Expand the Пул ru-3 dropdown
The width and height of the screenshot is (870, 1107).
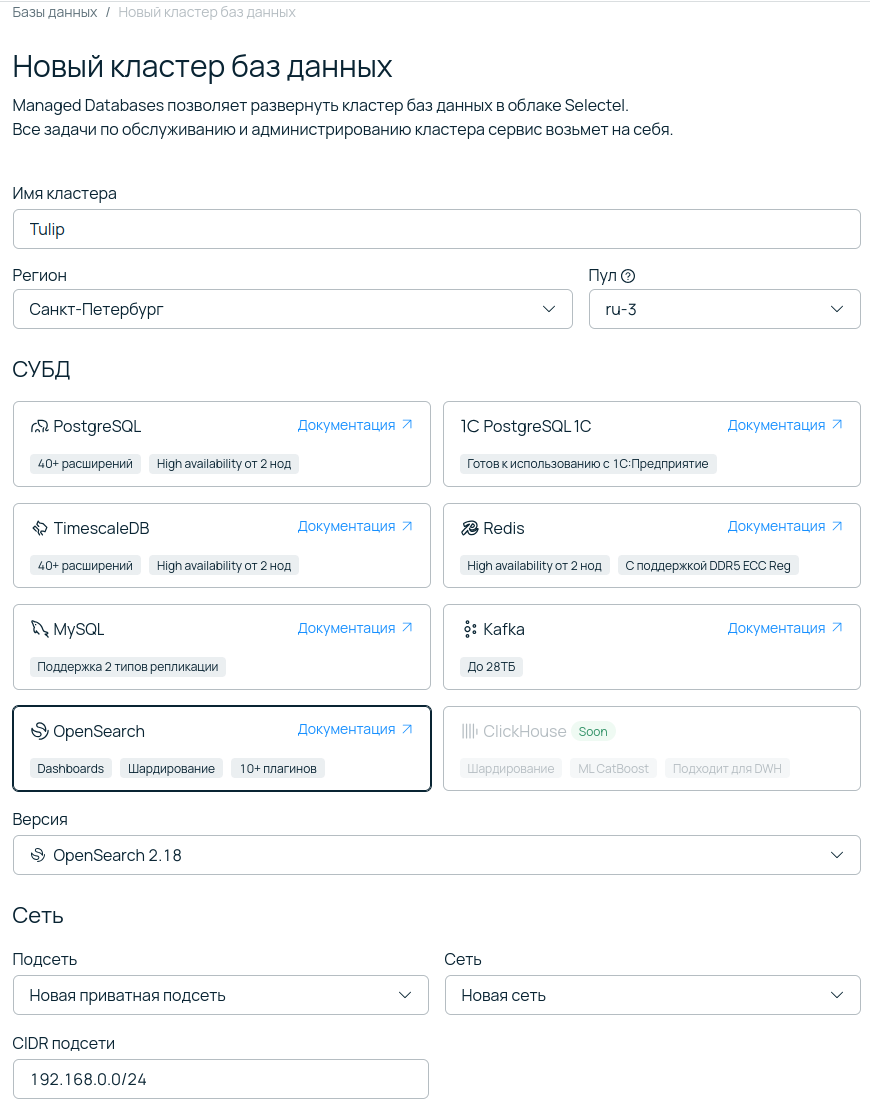pos(724,309)
